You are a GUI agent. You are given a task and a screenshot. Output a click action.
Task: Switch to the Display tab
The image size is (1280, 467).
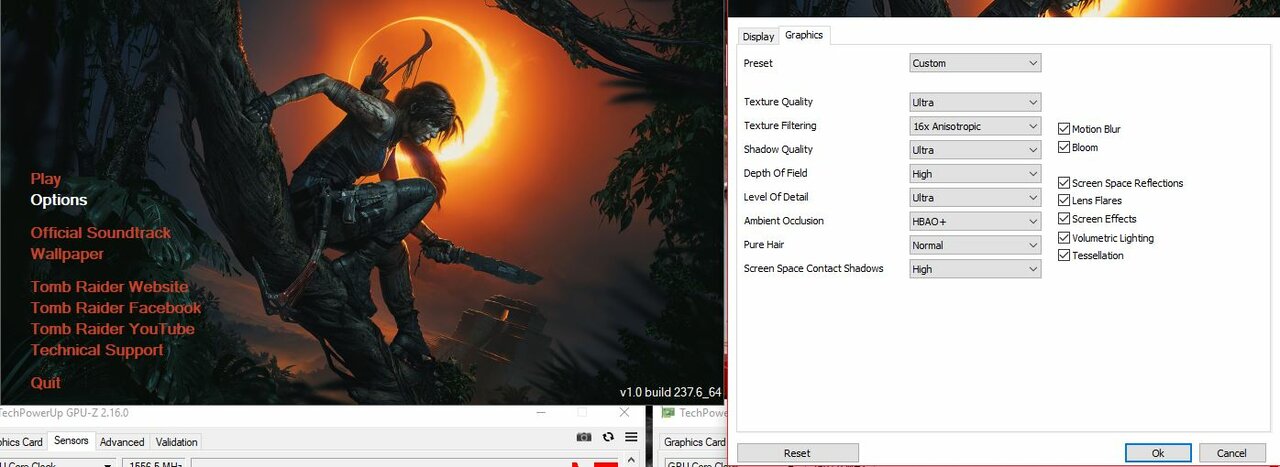(x=758, y=36)
